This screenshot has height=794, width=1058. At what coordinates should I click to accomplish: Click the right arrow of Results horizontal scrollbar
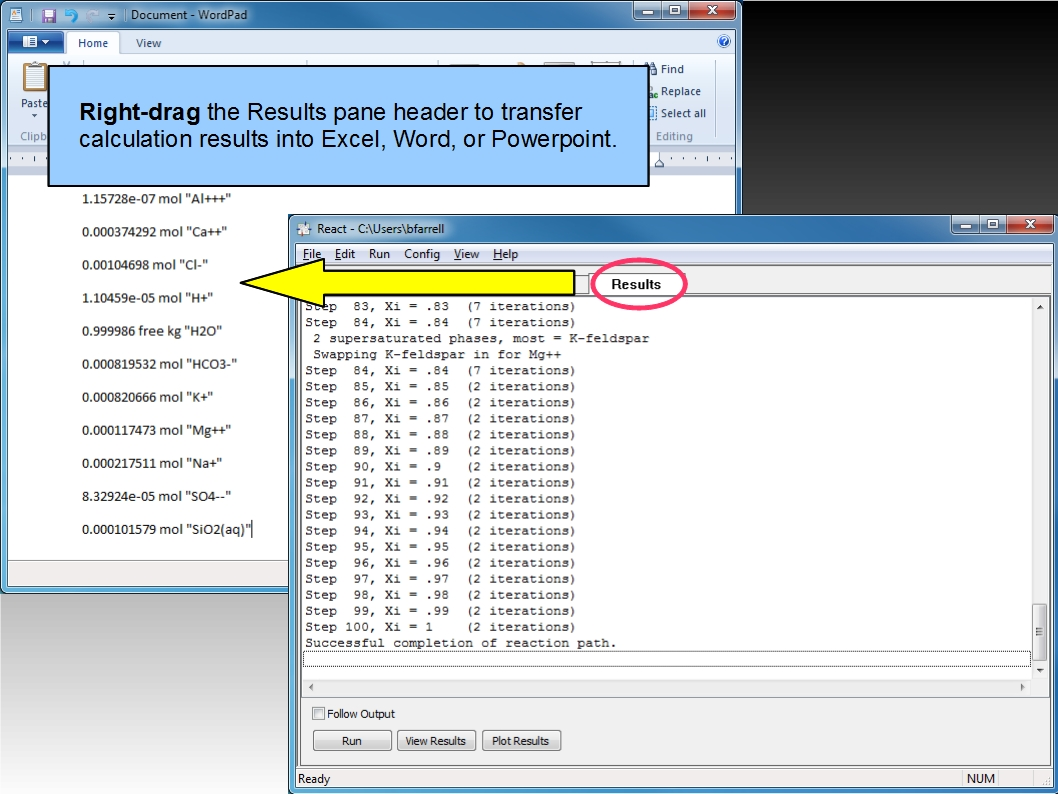point(1022,687)
